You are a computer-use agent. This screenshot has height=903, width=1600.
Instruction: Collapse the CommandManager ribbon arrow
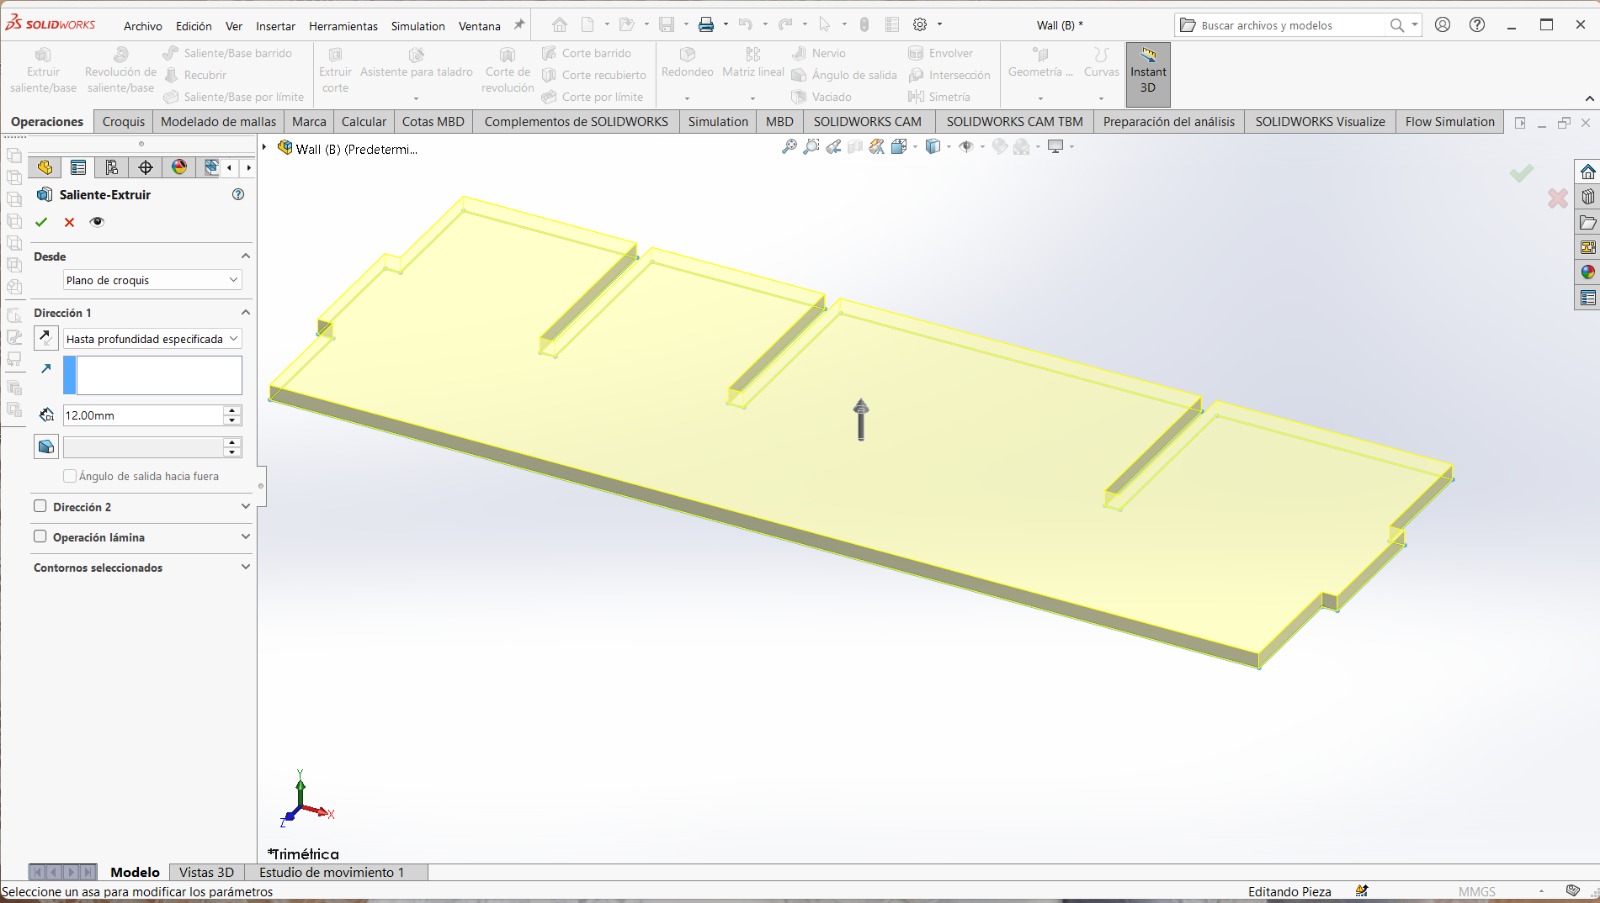pyautogui.click(x=1589, y=98)
